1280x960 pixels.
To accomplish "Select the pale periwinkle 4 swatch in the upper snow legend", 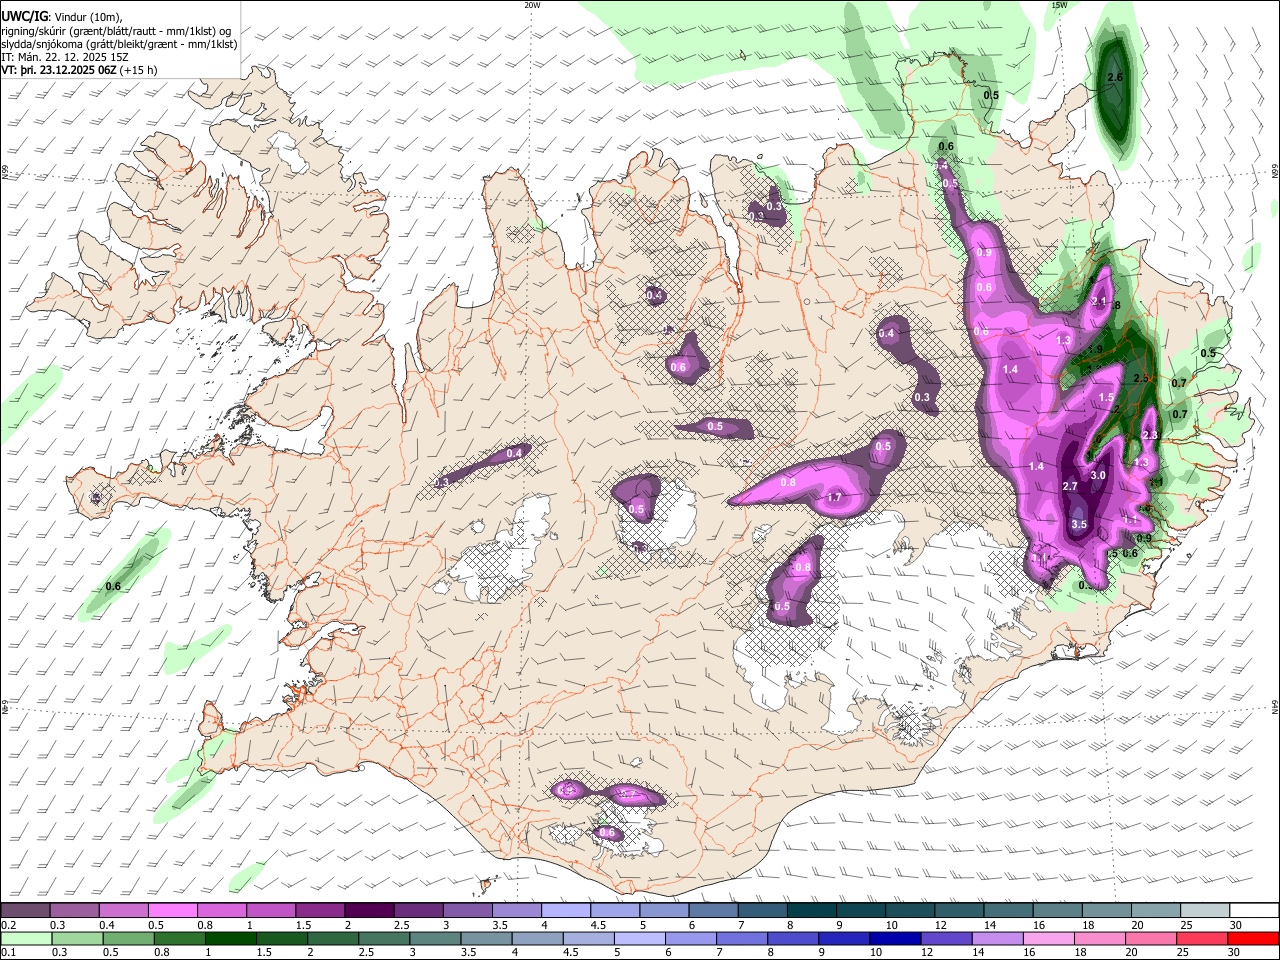I will point(564,910).
